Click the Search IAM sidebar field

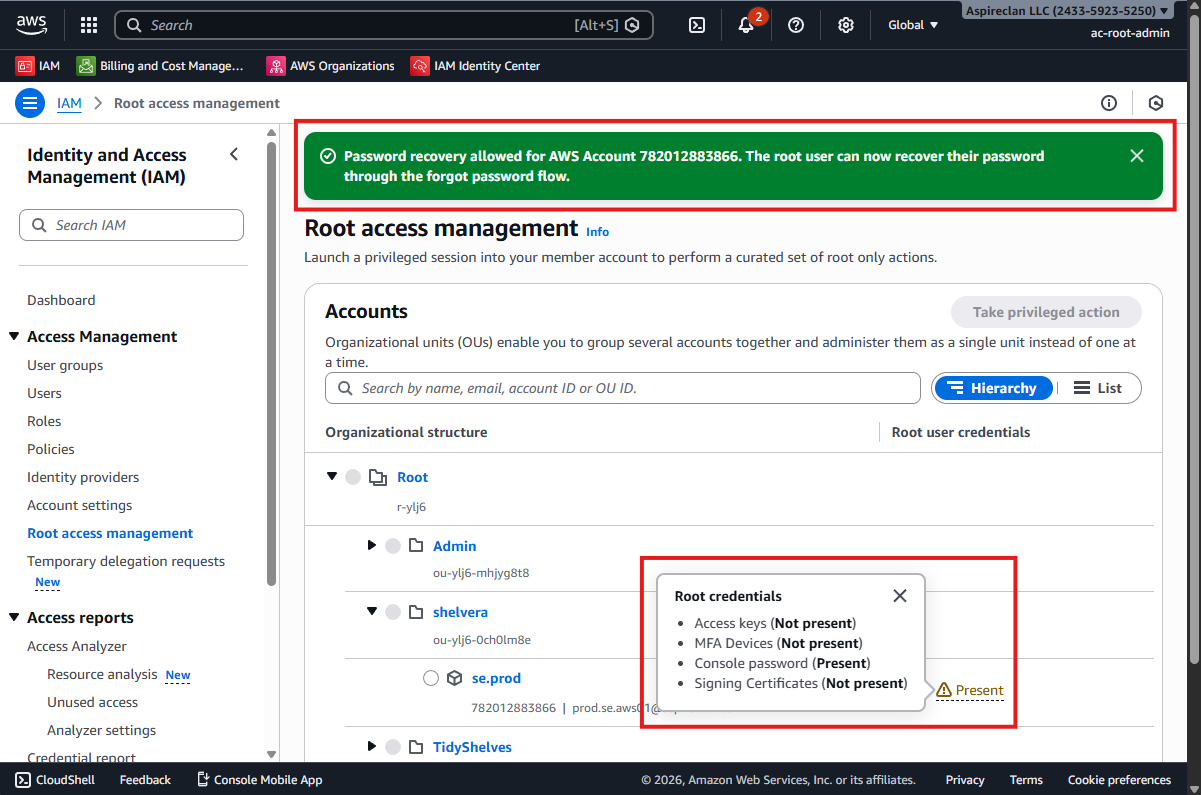(131, 225)
